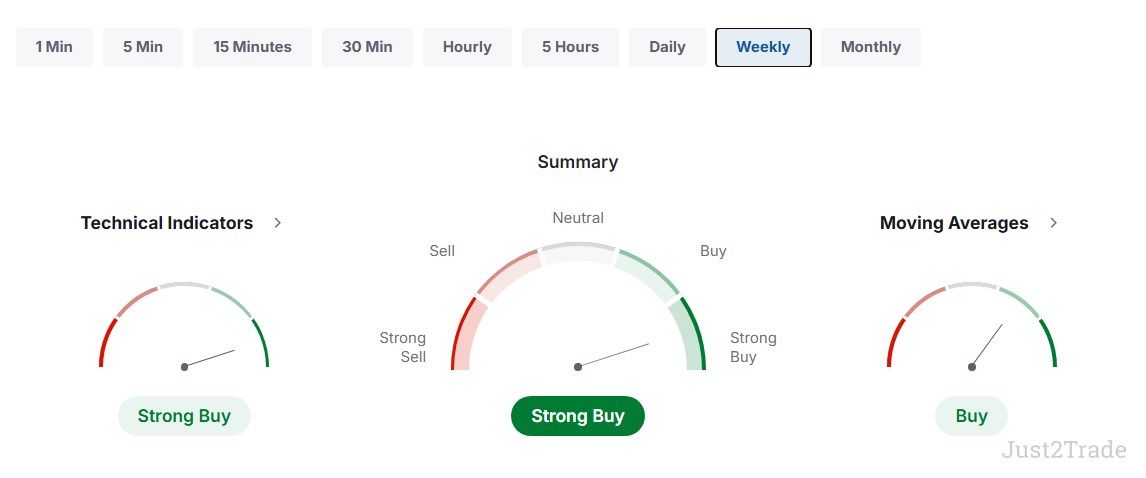
Task: Click the Technical Indicators gauge needle
Action: (210, 358)
